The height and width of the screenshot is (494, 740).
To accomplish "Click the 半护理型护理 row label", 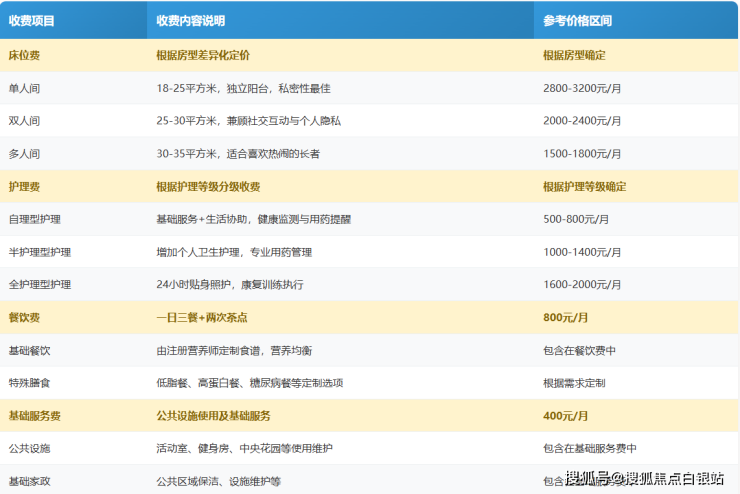I will [40, 252].
